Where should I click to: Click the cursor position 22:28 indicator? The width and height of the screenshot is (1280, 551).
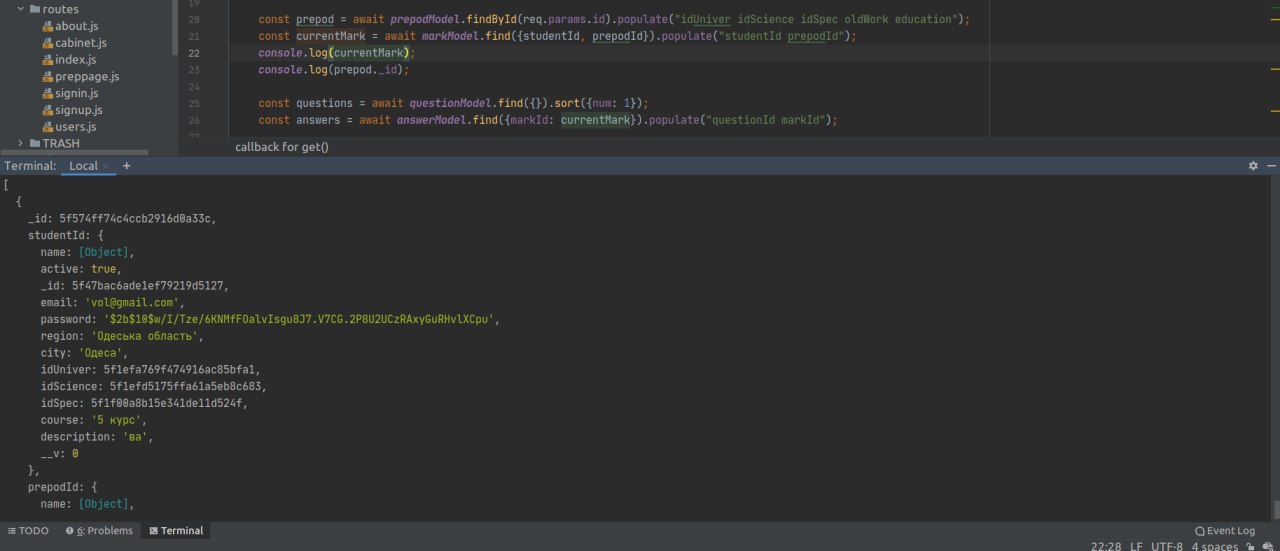[x=1105, y=547]
